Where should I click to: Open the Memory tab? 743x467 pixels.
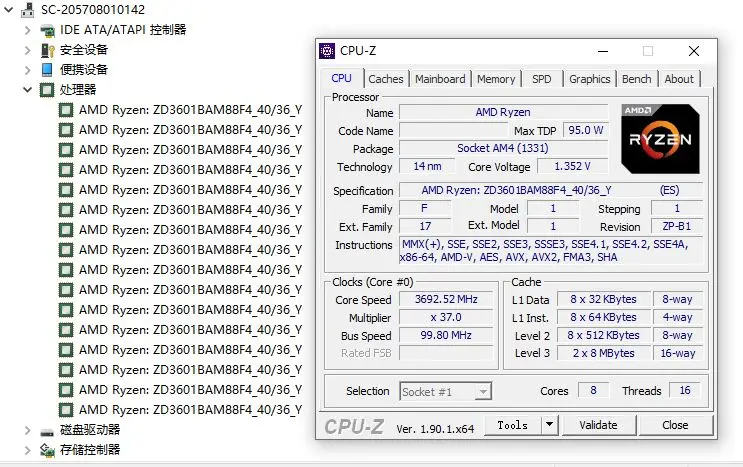click(496, 79)
